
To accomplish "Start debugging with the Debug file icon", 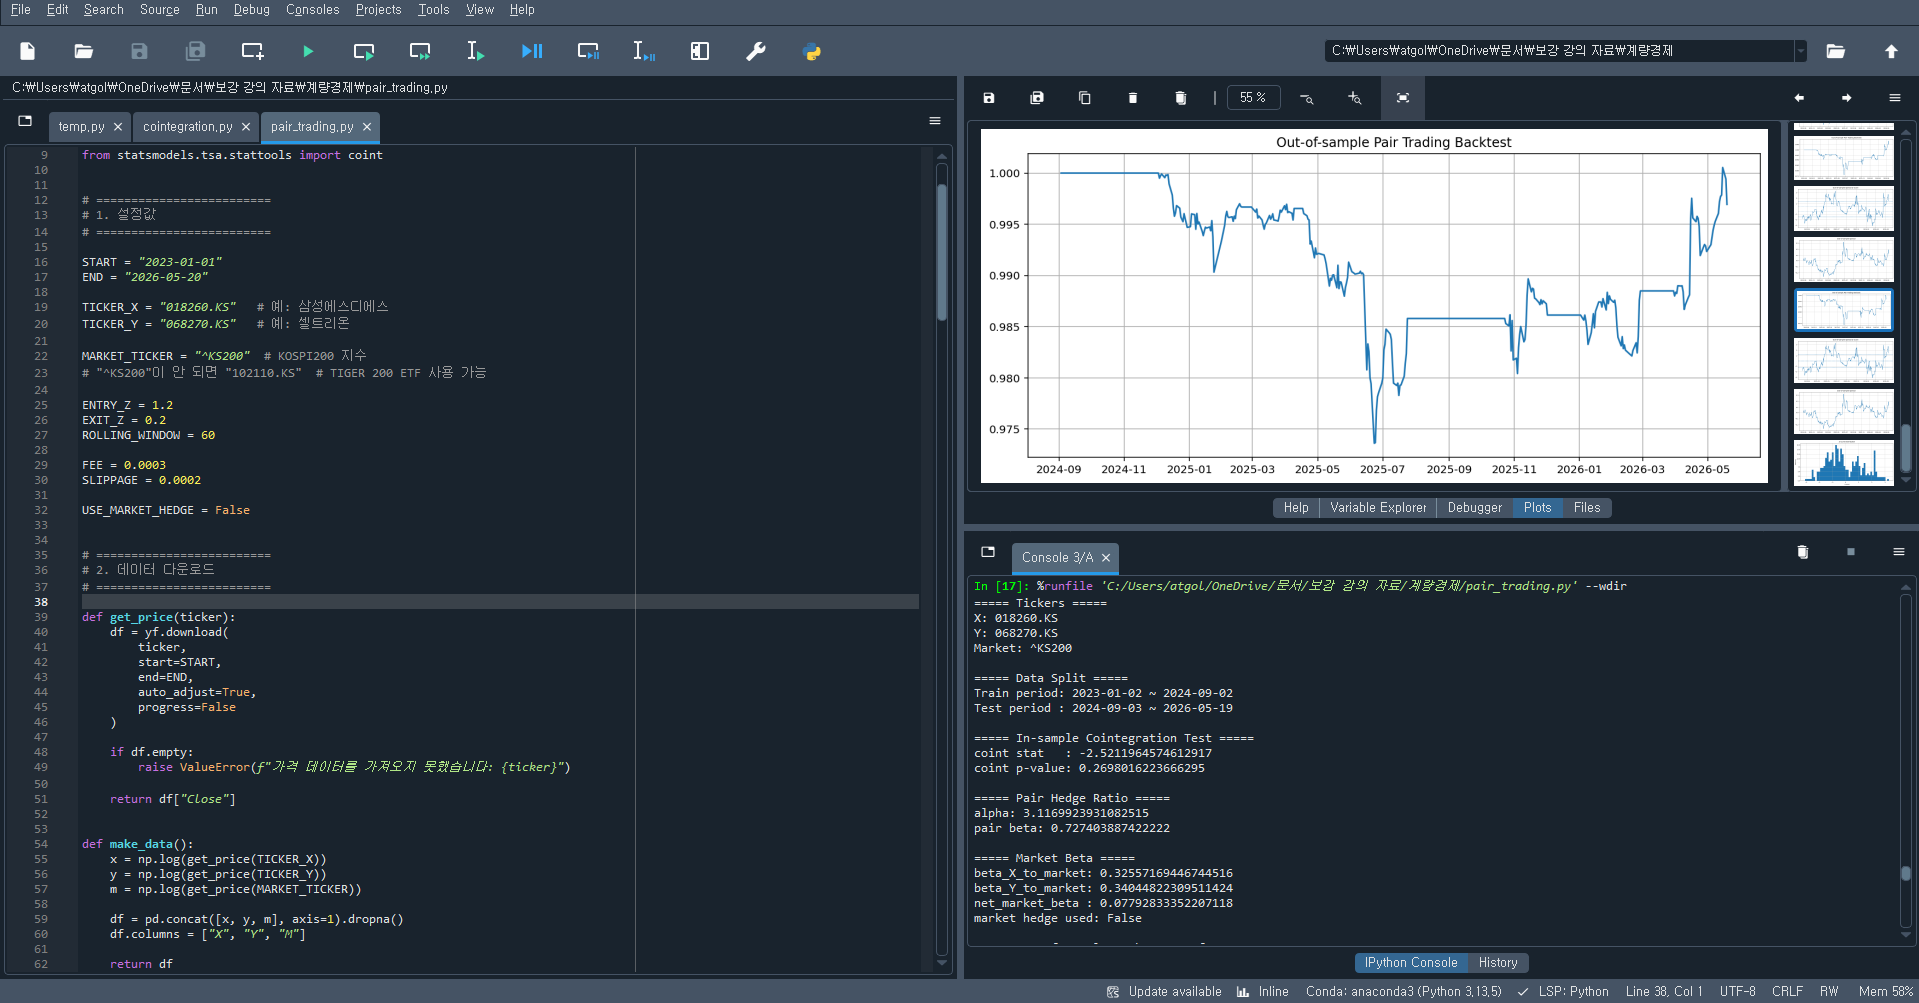I will 532,51.
